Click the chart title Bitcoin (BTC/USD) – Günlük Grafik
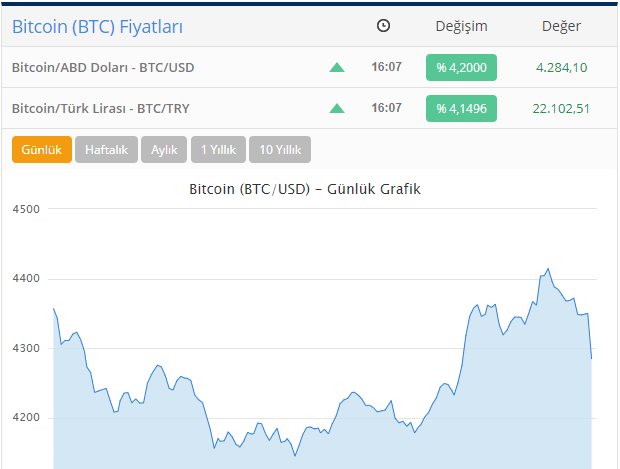620x469 pixels. [x=305, y=189]
